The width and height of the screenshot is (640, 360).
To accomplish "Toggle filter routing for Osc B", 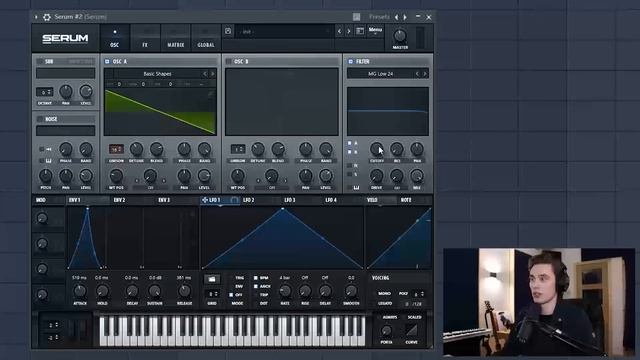I will pyautogui.click(x=350, y=152).
